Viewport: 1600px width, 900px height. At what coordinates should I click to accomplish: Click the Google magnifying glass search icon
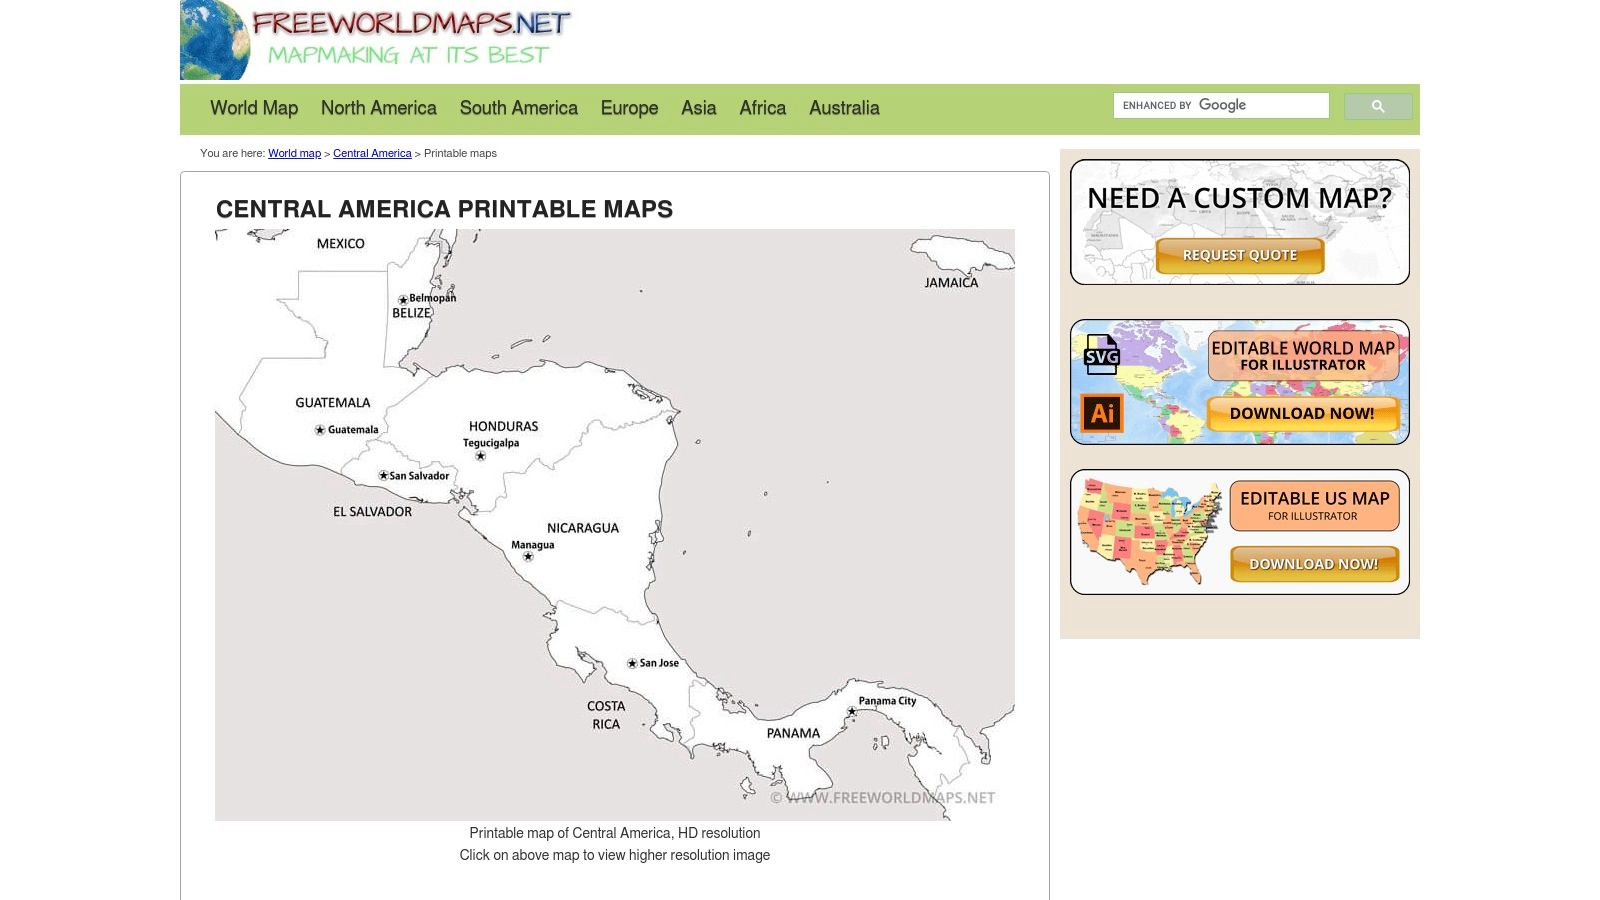1378,105
